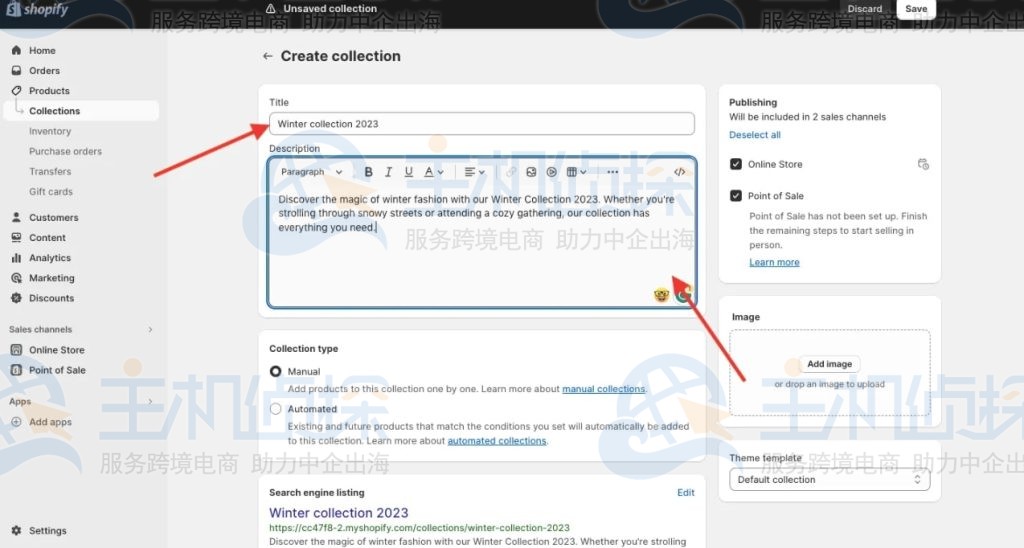Click the text color A icon

tap(428, 172)
